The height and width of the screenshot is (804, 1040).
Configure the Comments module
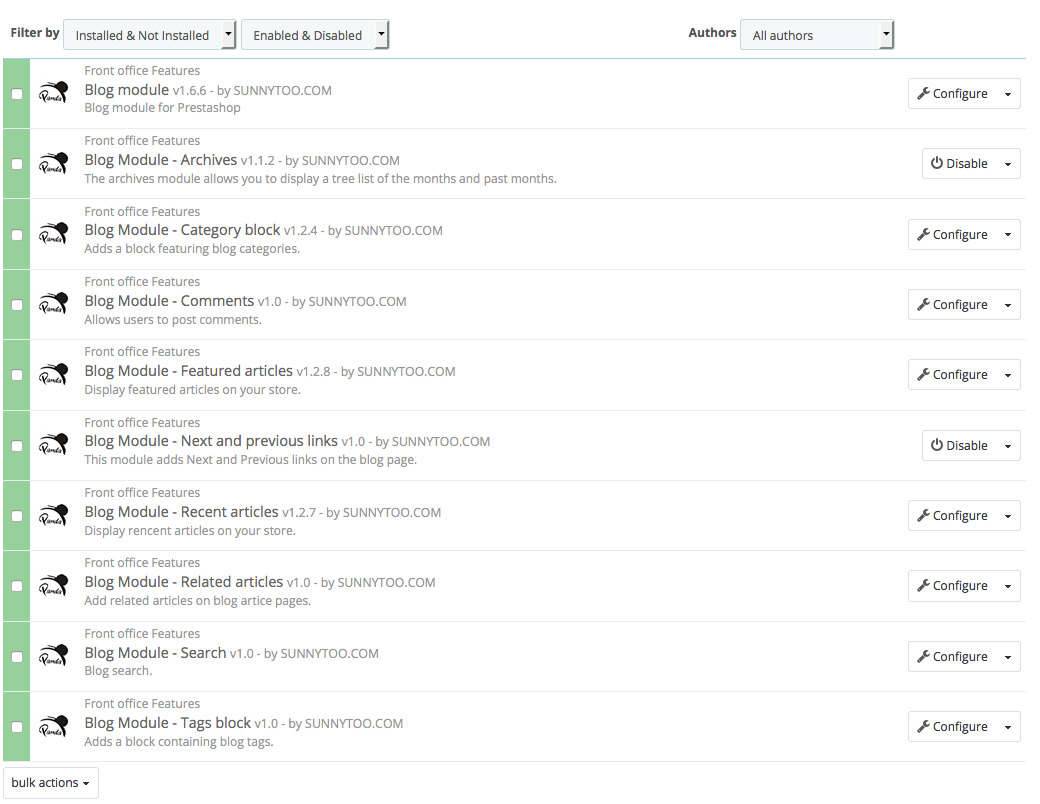(x=952, y=305)
